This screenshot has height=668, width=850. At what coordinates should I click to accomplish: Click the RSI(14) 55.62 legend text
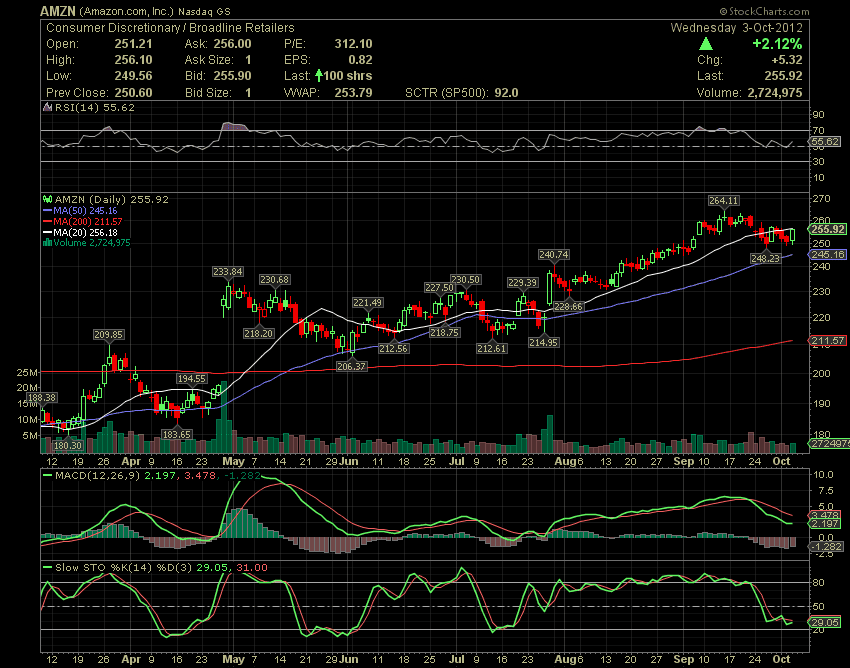pyautogui.click(x=95, y=107)
